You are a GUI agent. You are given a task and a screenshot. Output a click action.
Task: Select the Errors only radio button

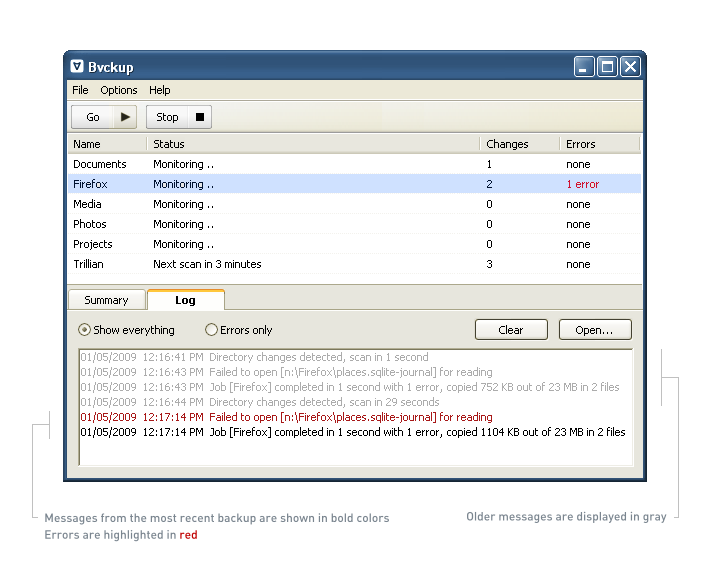[211, 330]
